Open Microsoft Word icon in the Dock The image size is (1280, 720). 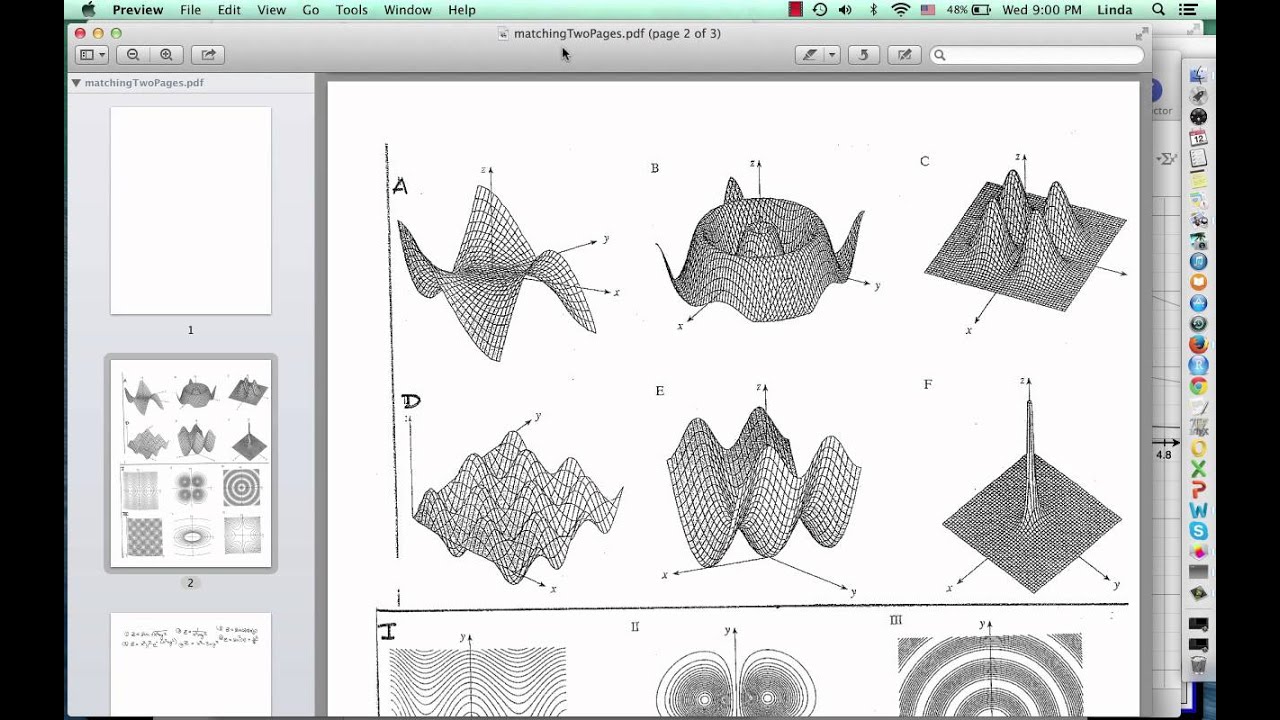click(1198, 510)
